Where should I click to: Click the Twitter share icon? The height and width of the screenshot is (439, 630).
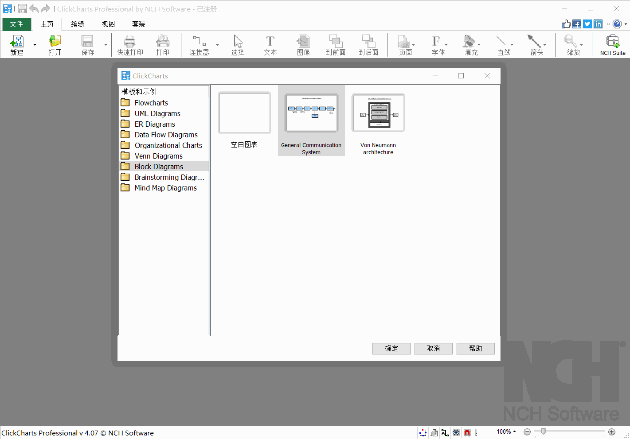(x=587, y=24)
